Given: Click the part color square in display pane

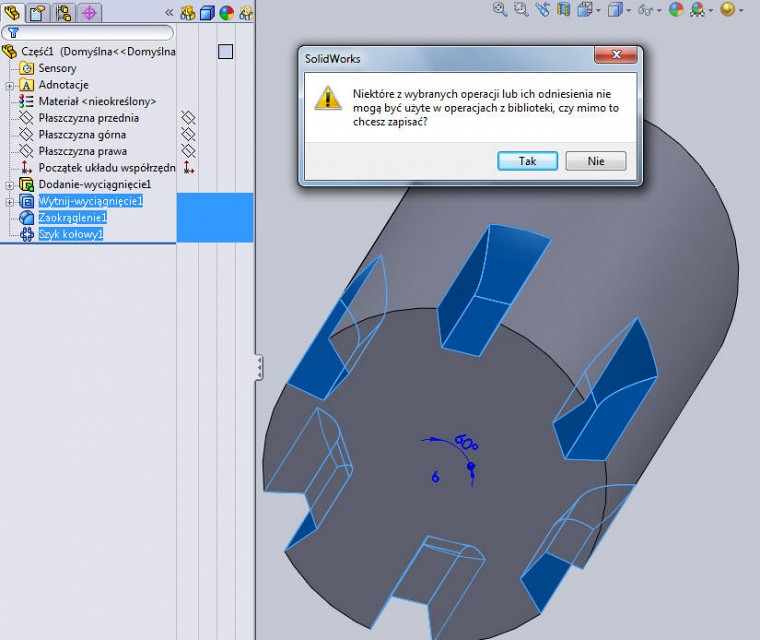Looking at the screenshot, I should (x=225, y=51).
